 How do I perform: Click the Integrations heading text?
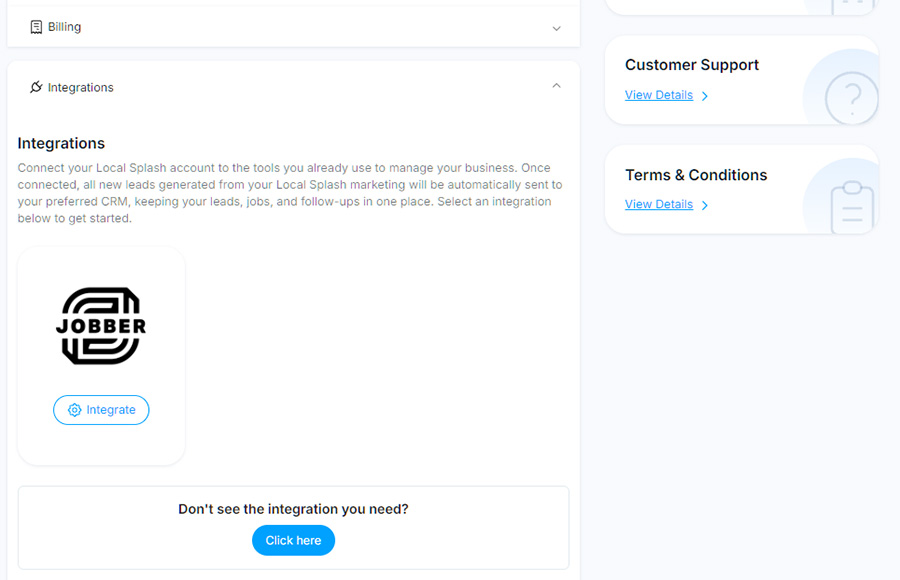coord(61,143)
